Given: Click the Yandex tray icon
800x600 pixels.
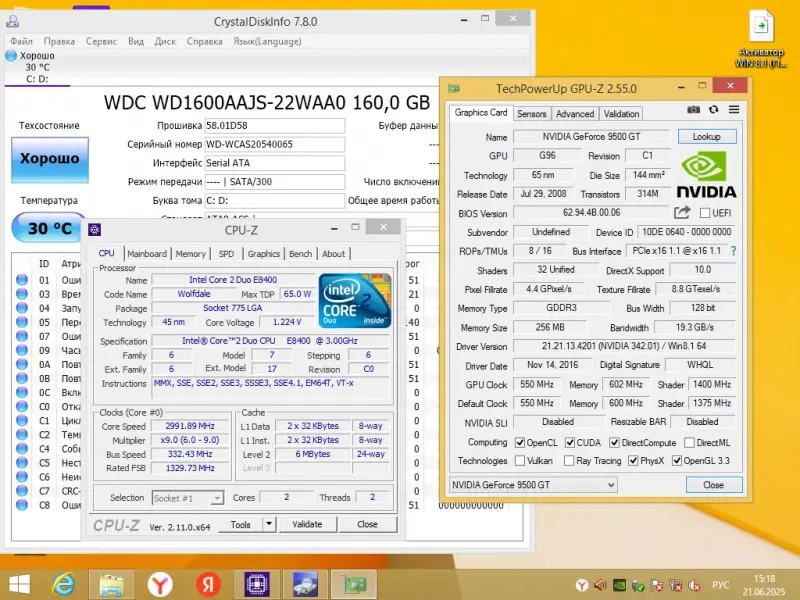Looking at the screenshot, I should point(582,585).
